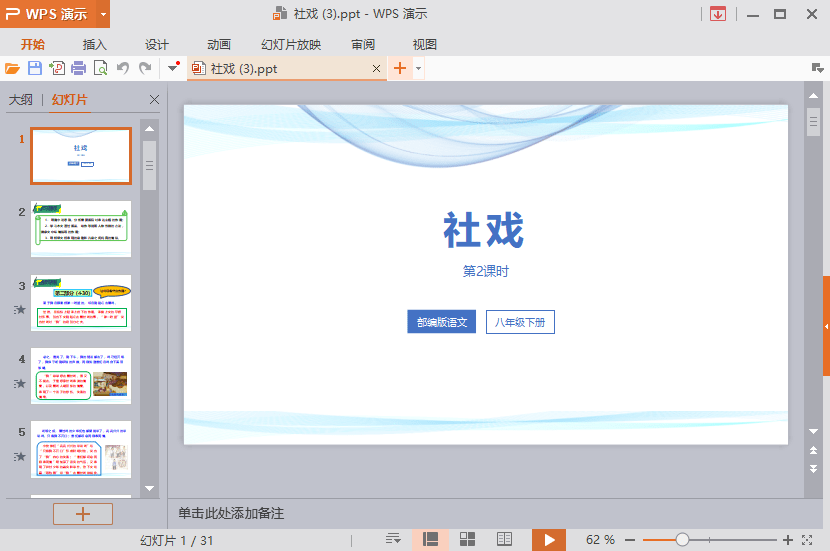Open Print Preview from the quick toolbar
This screenshot has width=830, height=551.
pyautogui.click(x=101, y=69)
